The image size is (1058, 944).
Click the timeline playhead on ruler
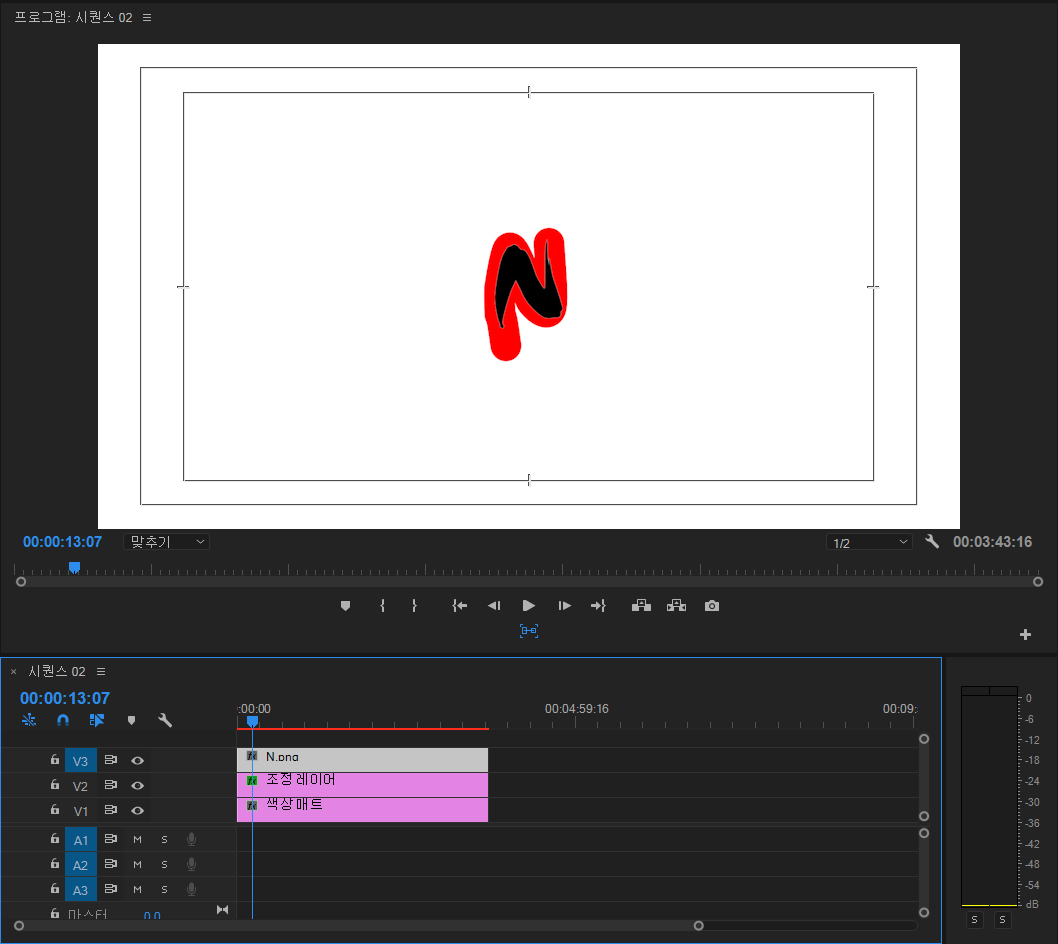[x=252, y=721]
